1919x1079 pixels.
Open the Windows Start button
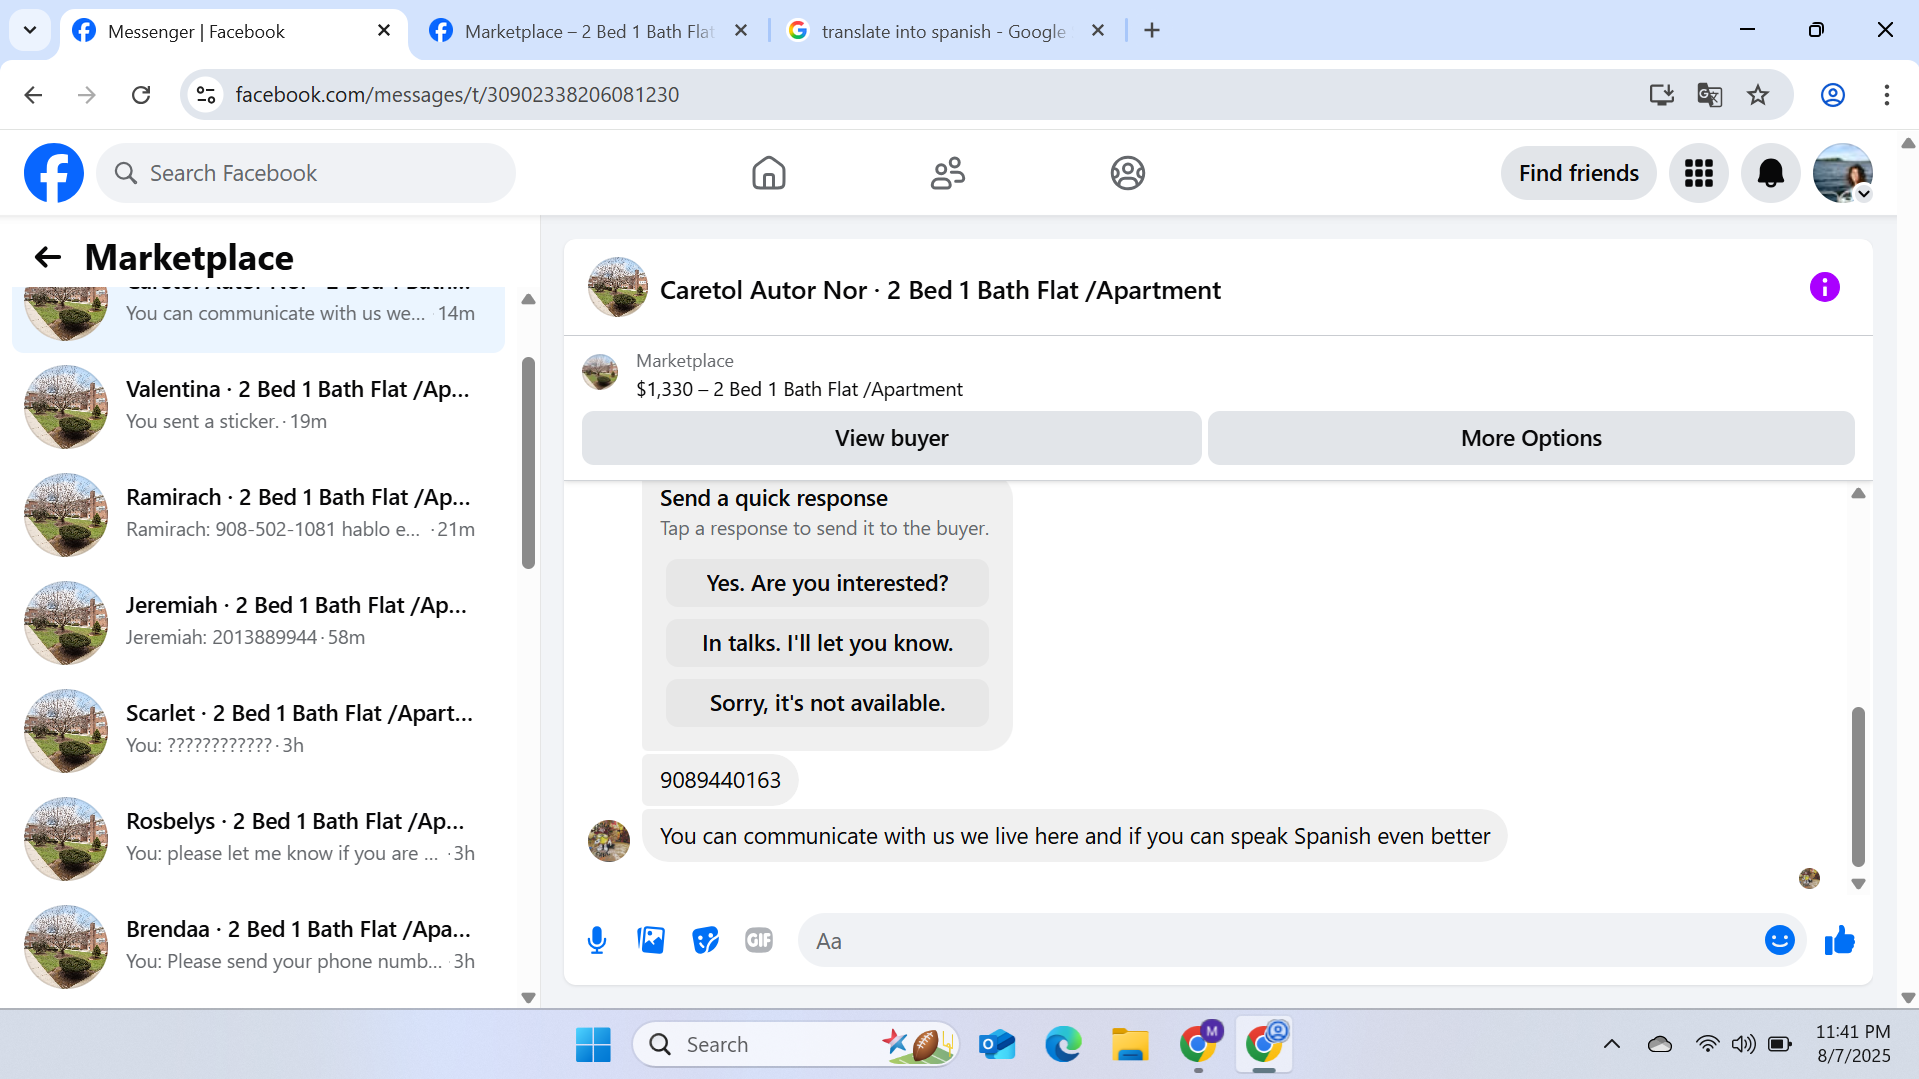coord(593,1044)
